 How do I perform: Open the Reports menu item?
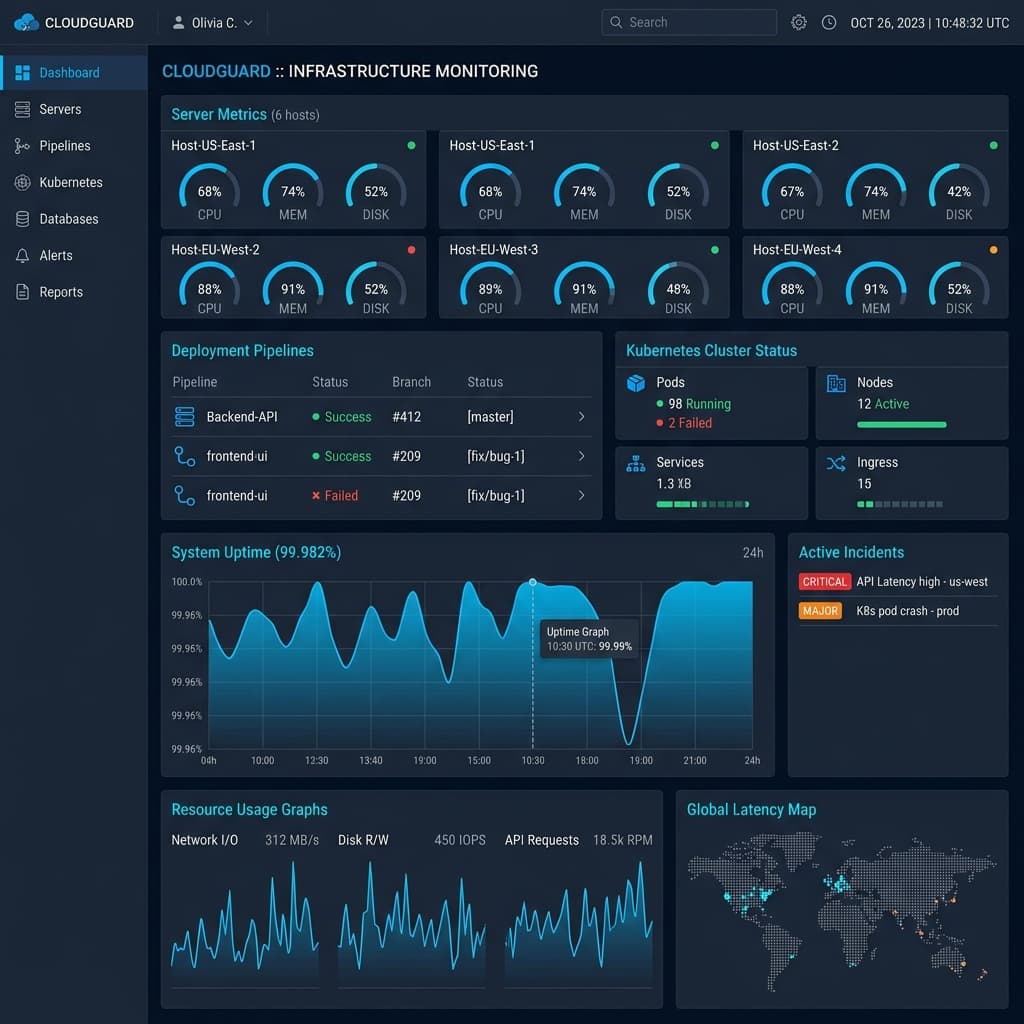74,292
